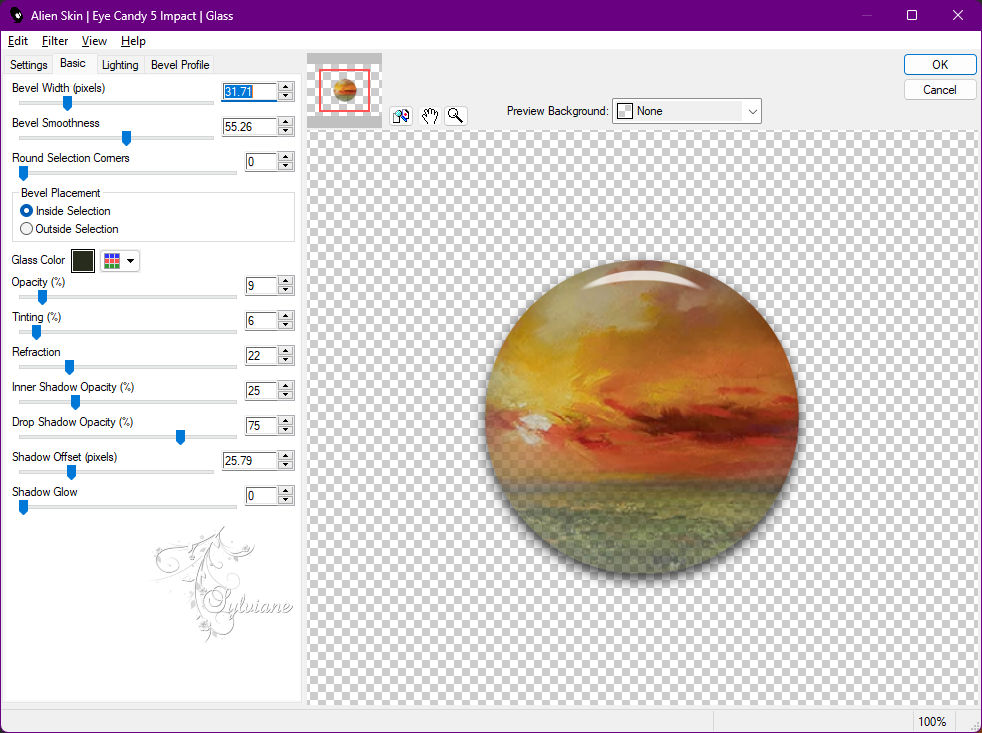Open the Edit menu

[18, 41]
